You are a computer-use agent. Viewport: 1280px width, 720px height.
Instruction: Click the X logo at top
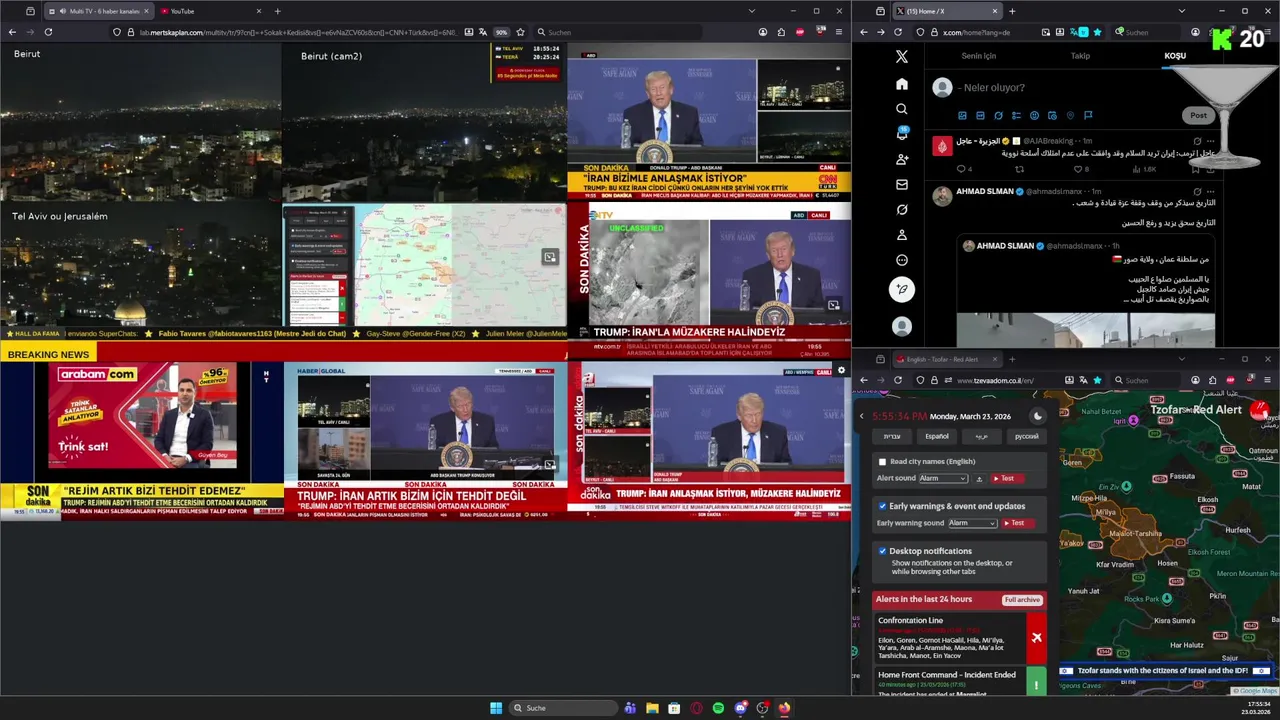(902, 57)
